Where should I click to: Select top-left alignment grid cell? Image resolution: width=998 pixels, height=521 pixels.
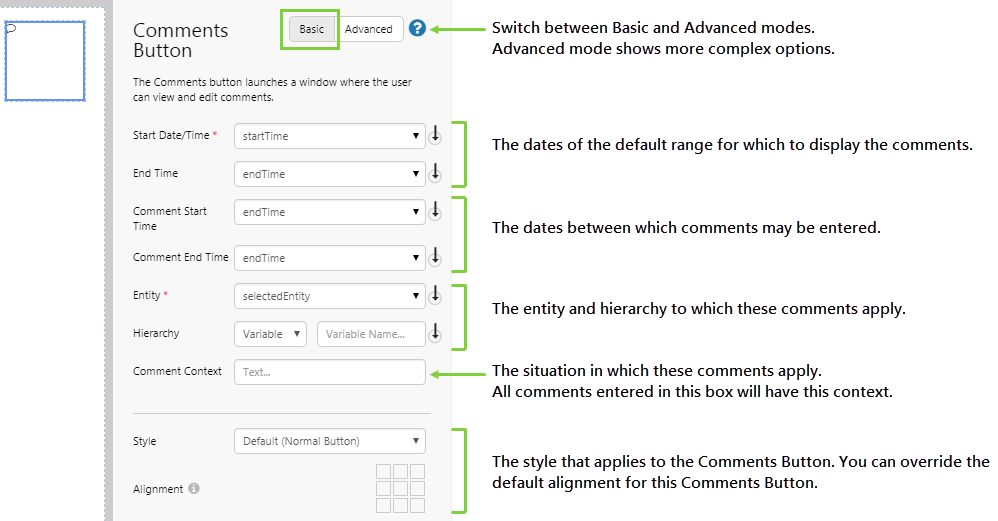tap(384, 471)
